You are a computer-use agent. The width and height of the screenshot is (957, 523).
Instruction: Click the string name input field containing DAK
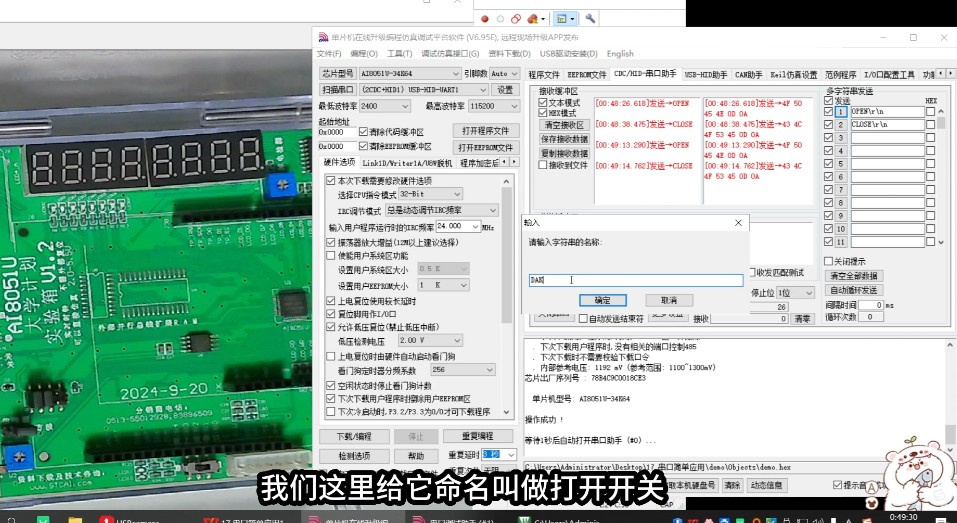click(x=636, y=280)
